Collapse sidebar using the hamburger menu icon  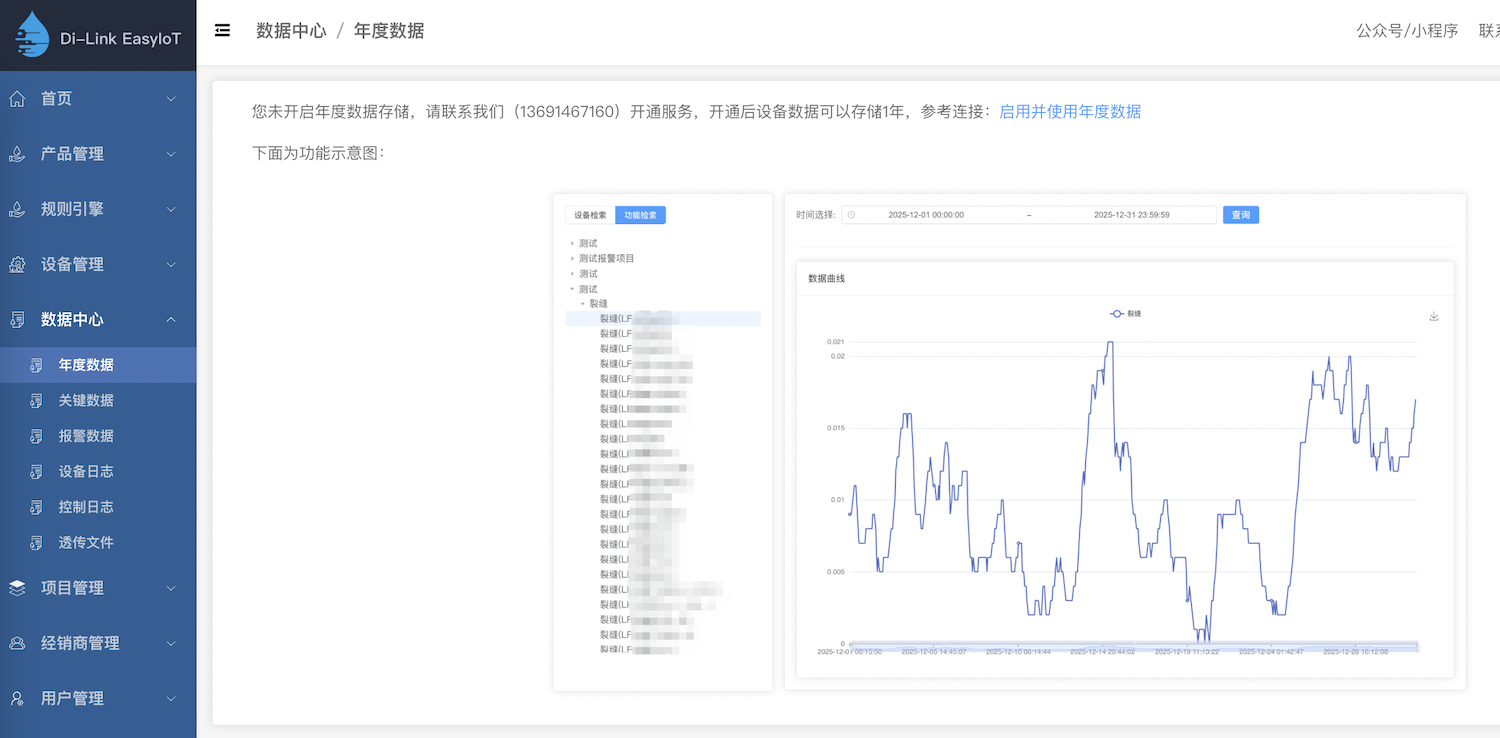click(x=223, y=31)
